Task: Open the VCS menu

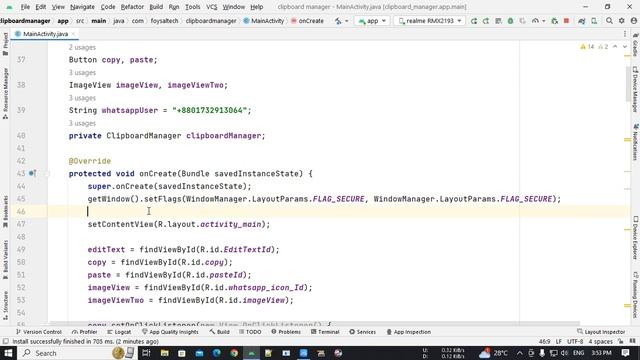Action: 211,7
